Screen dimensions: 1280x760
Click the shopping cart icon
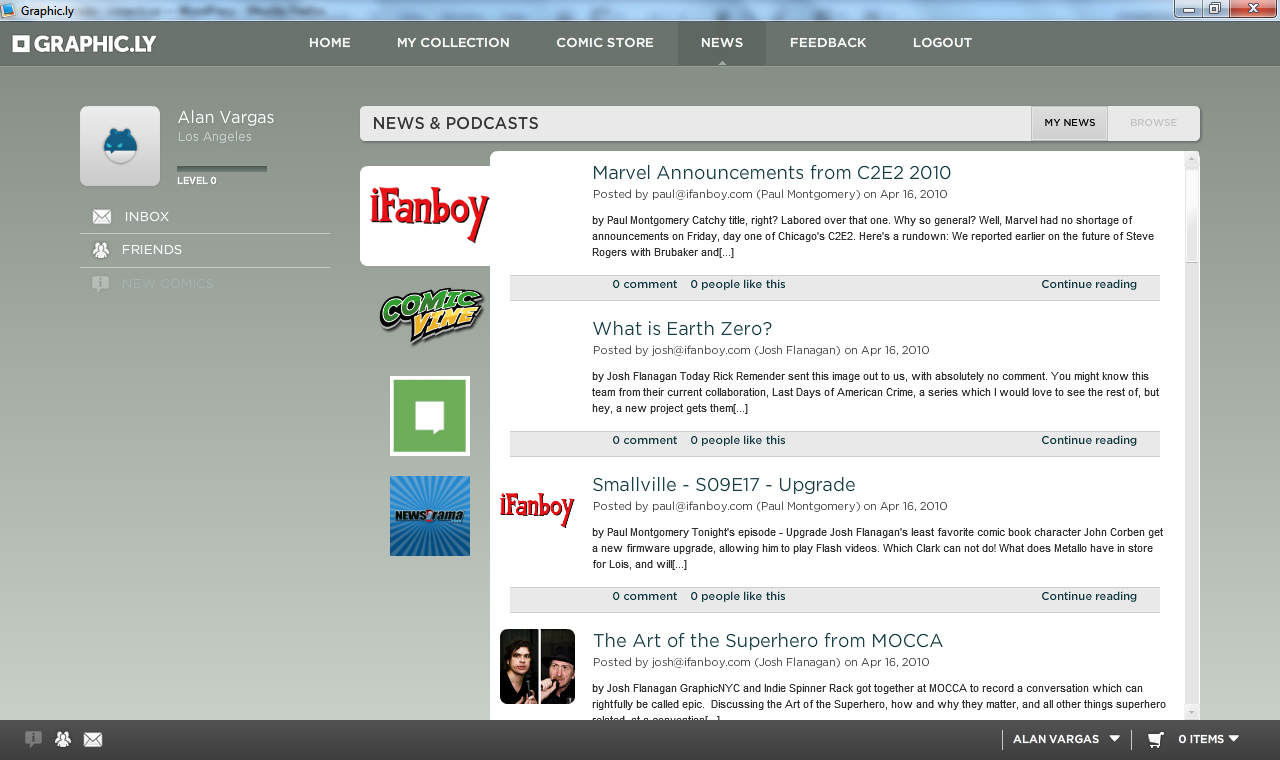(1155, 740)
